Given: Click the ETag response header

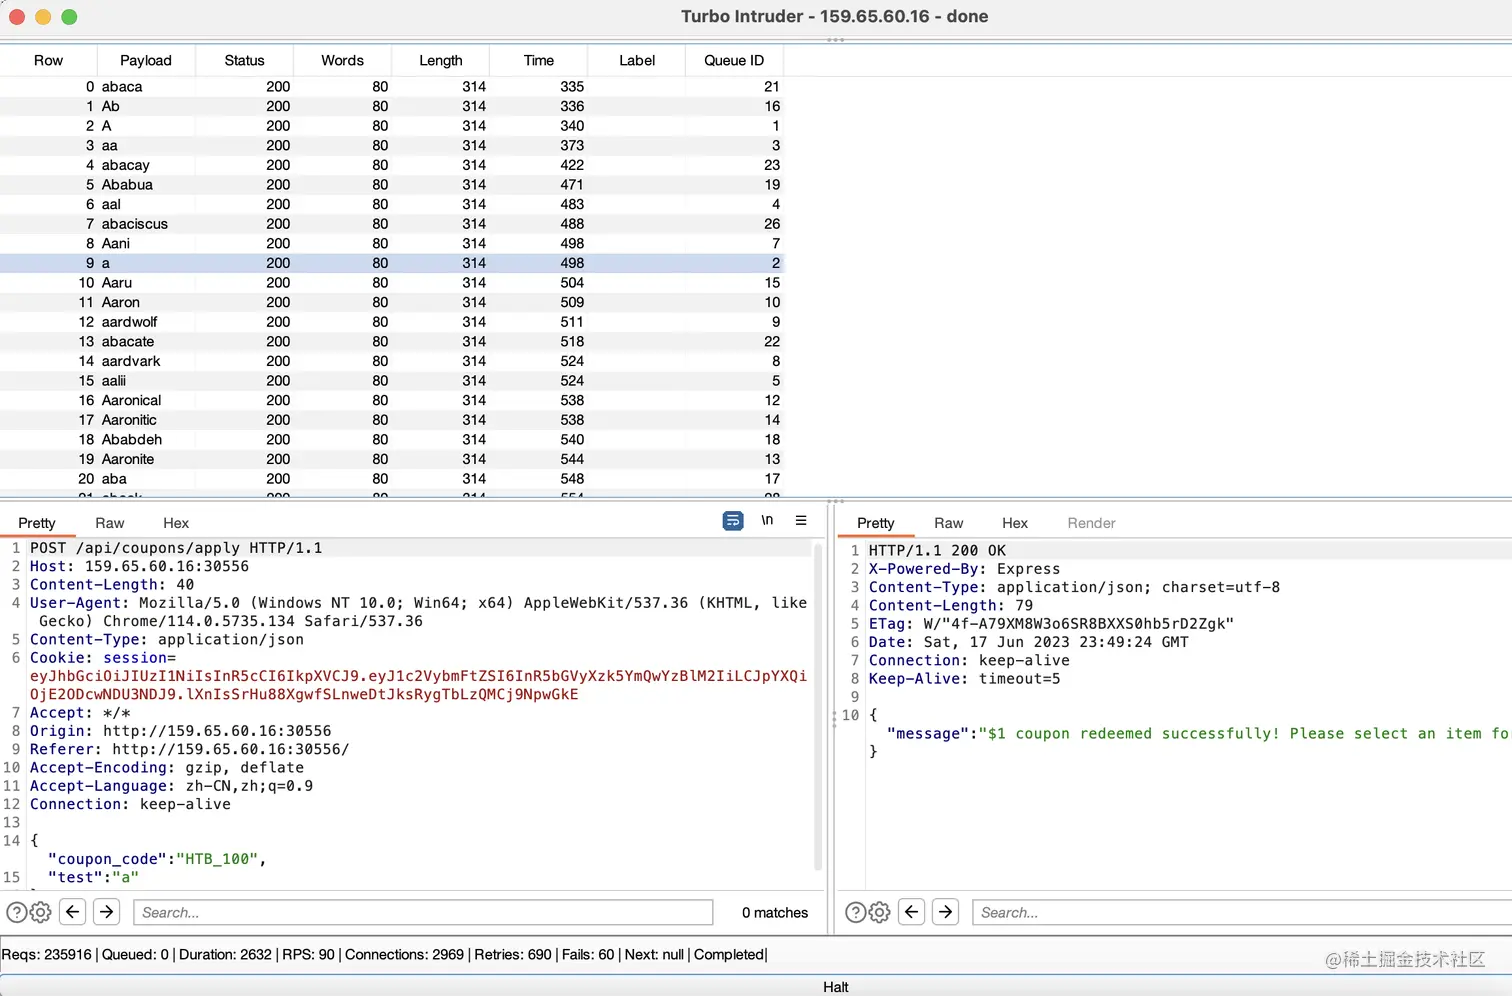Looking at the screenshot, I should point(1051,623).
